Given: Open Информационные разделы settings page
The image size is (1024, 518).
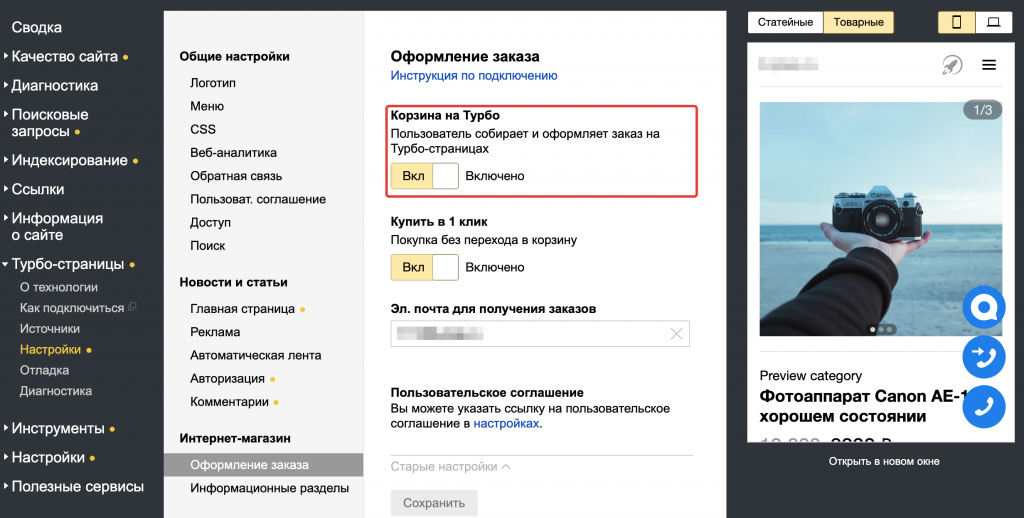Looking at the screenshot, I should point(269,488).
